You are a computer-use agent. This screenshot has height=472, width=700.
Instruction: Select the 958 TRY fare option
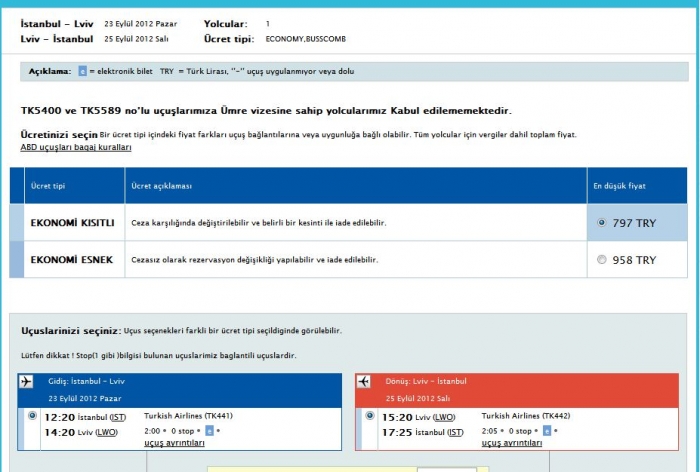click(x=601, y=260)
